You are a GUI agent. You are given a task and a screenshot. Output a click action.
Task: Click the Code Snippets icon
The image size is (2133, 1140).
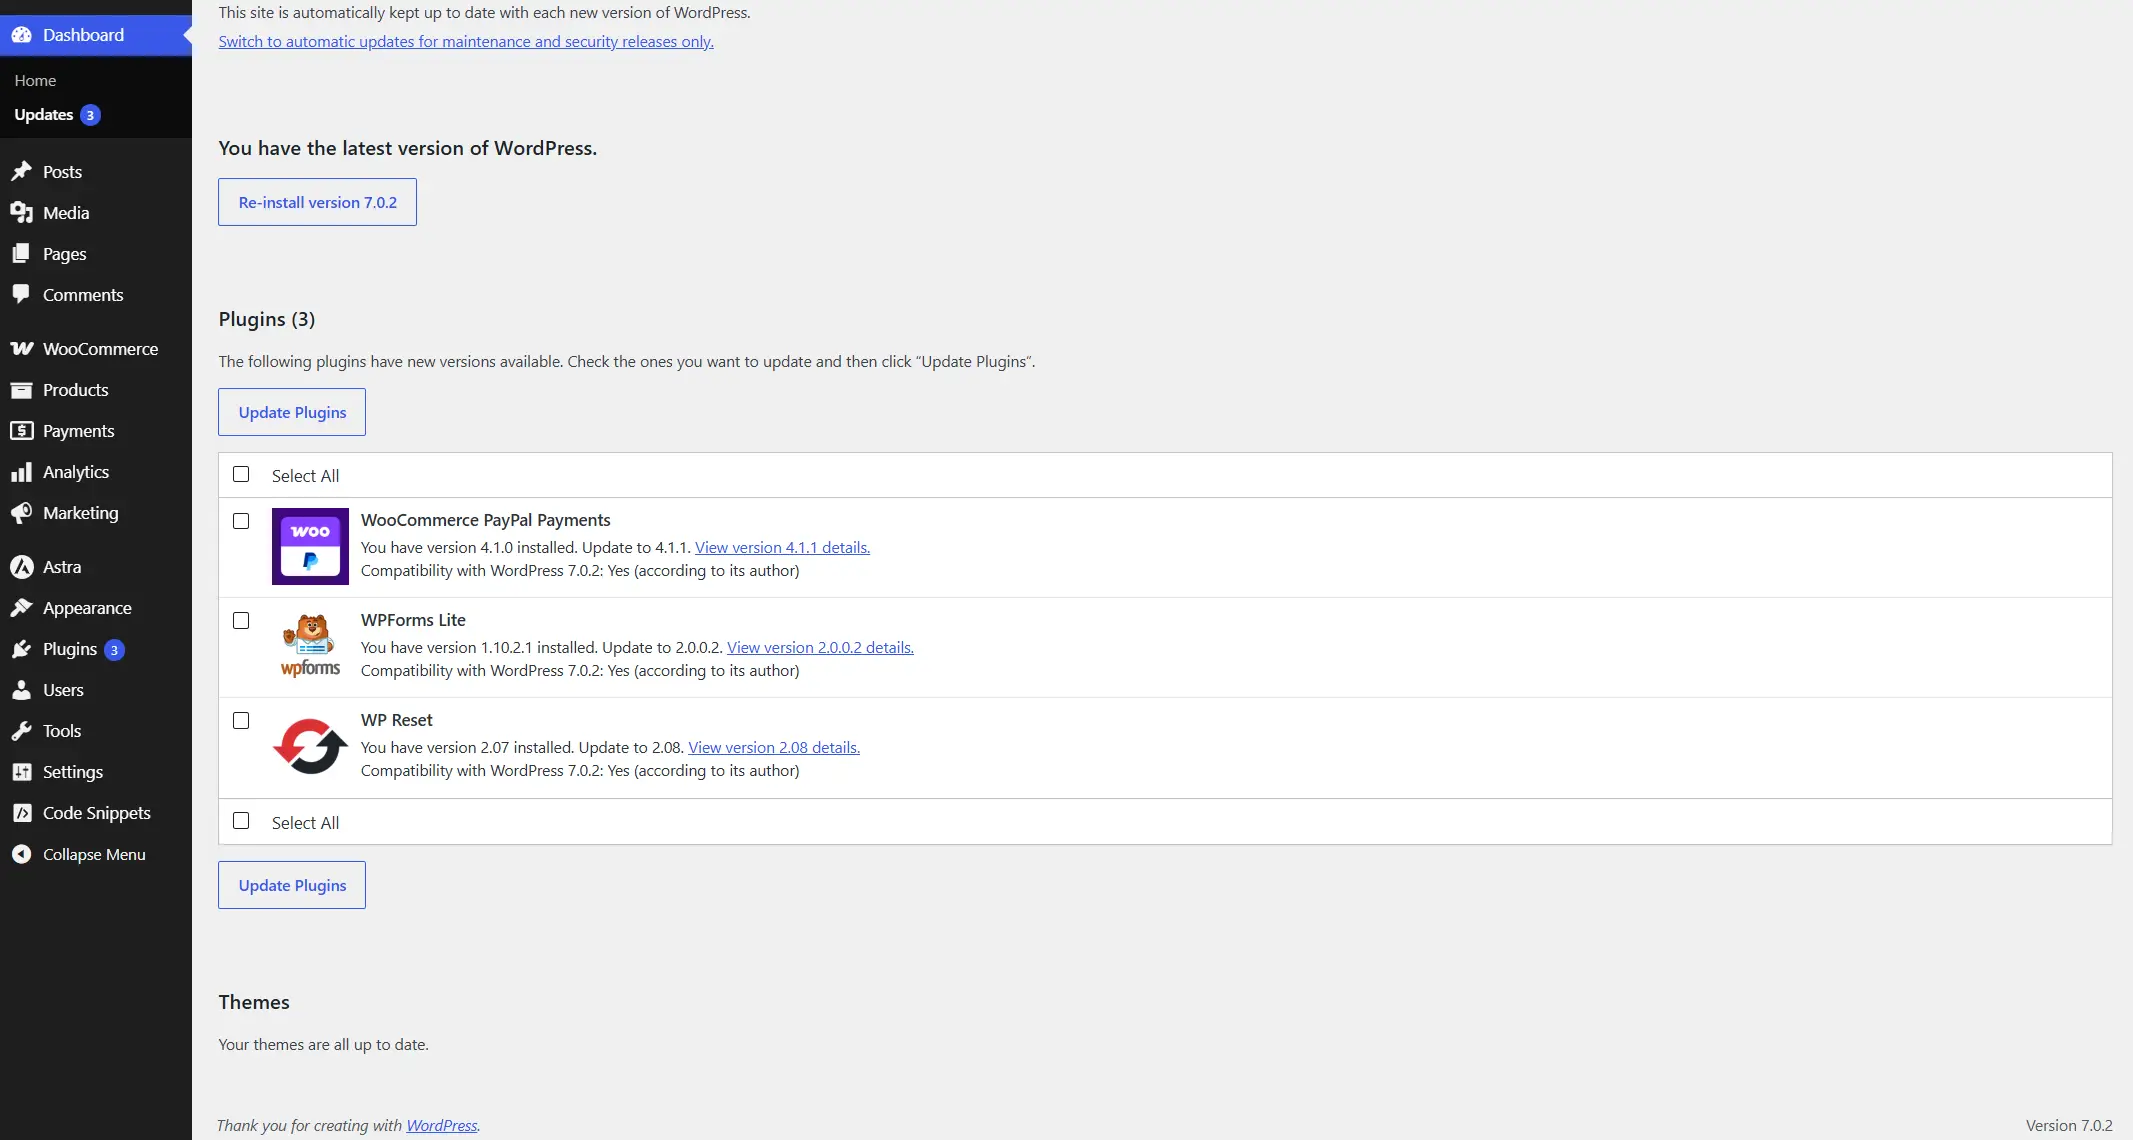[21, 813]
